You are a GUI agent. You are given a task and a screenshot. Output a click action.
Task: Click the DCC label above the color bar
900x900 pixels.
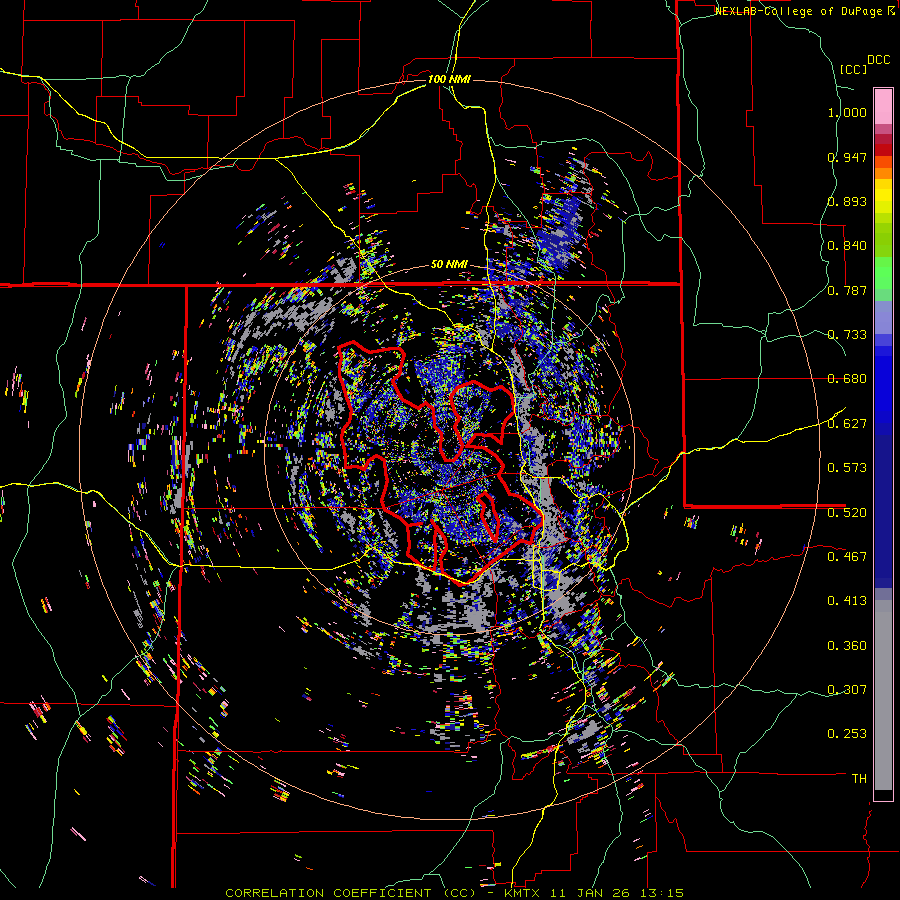click(x=879, y=60)
